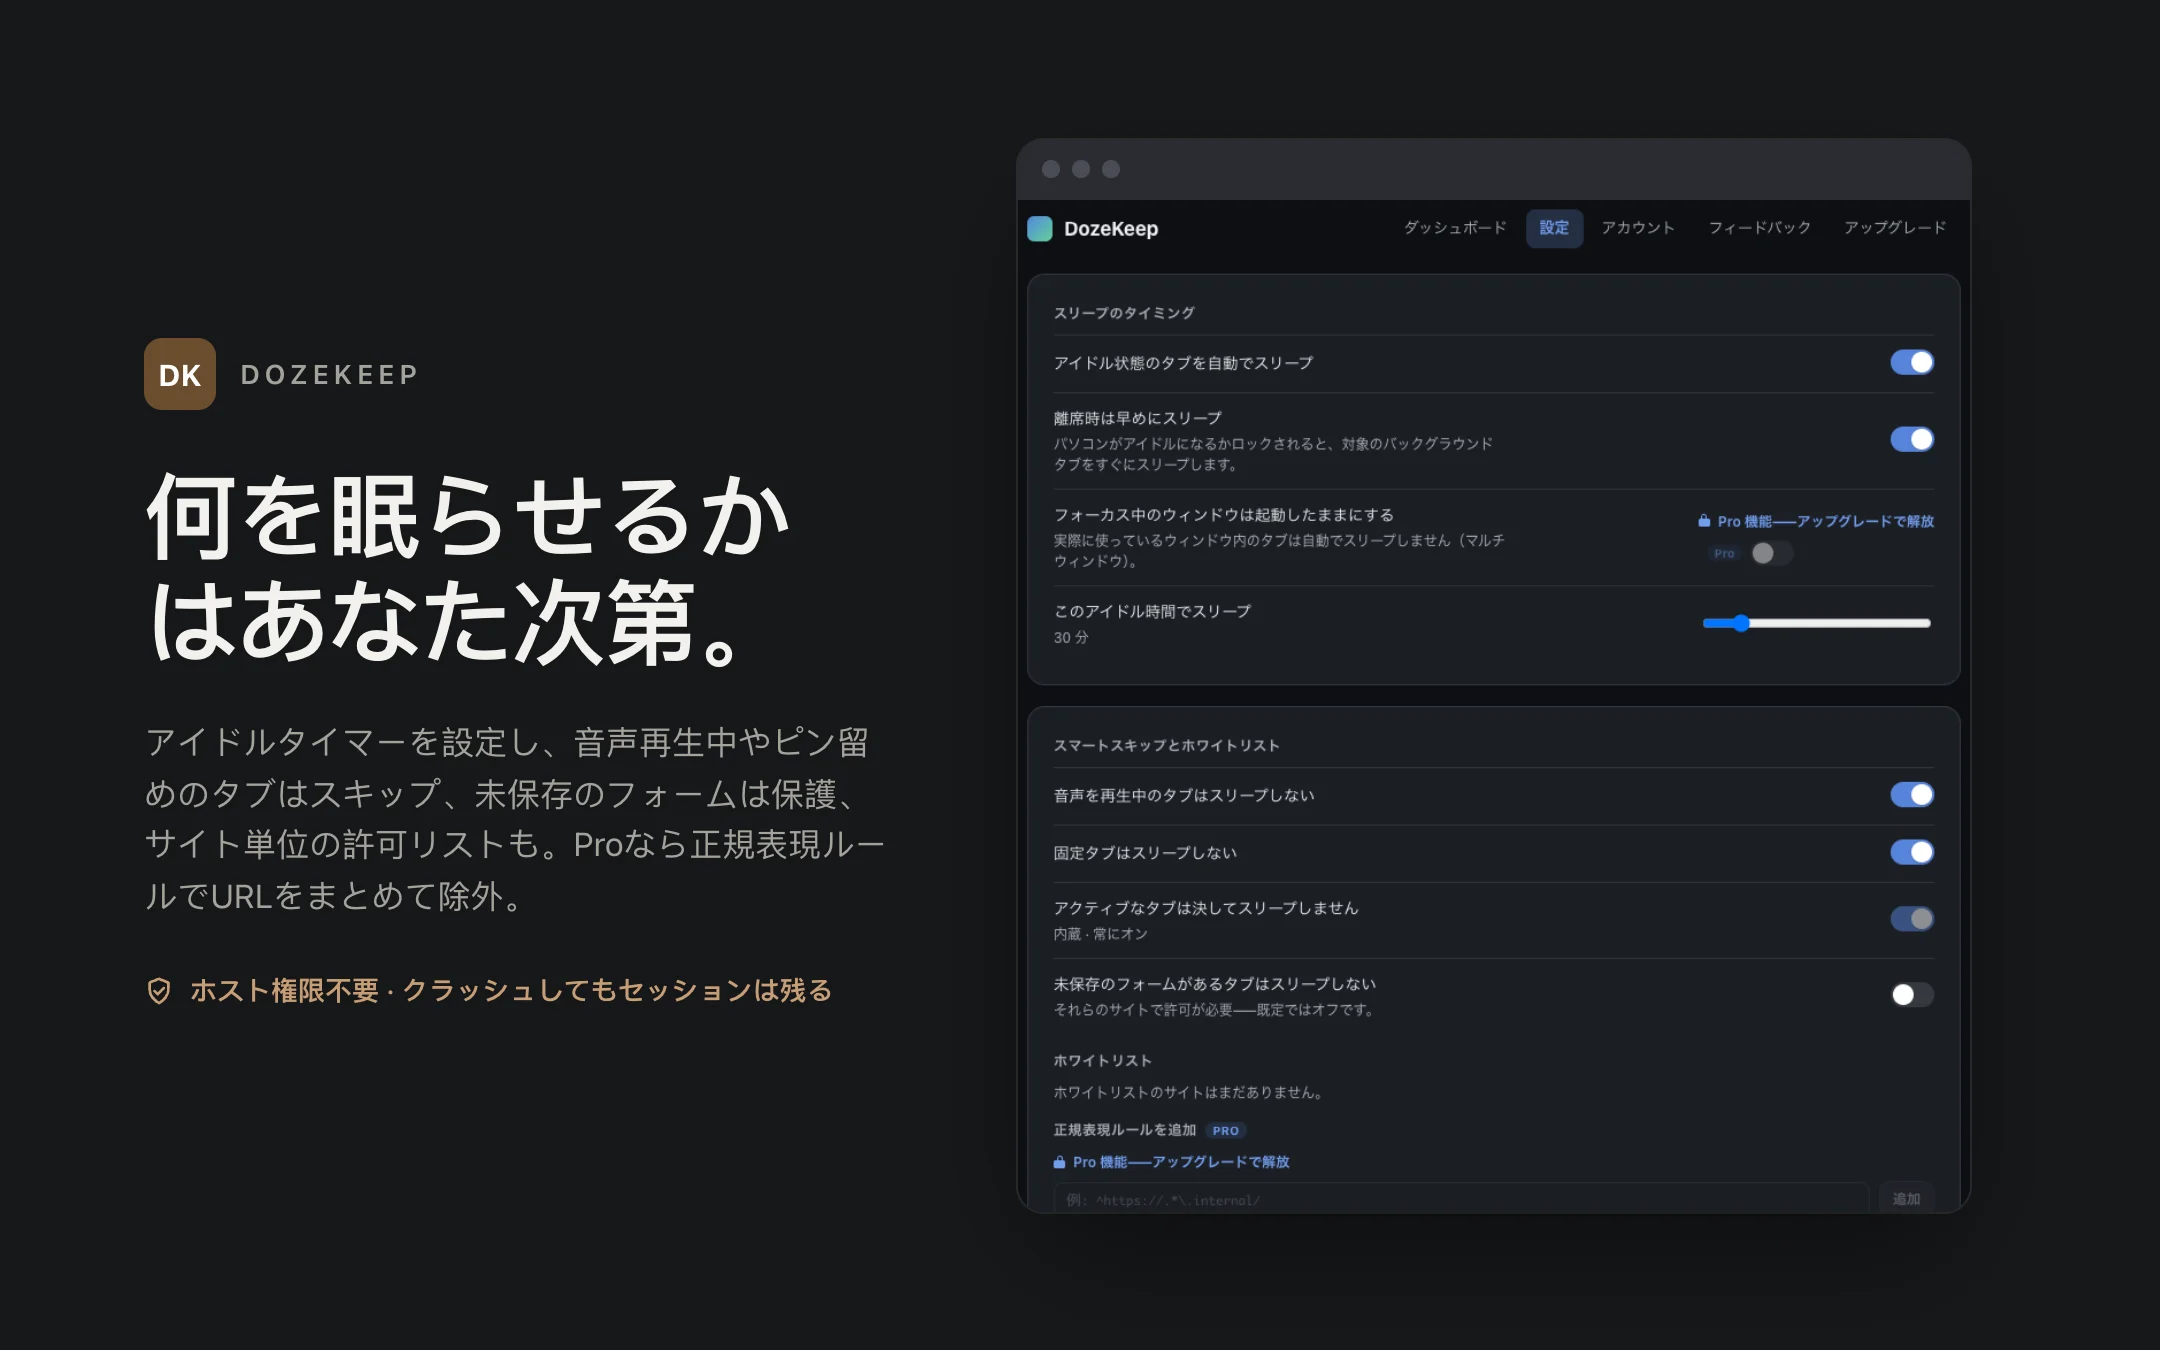
Task: Click the 30 分 idle time value
Action: (1071, 638)
